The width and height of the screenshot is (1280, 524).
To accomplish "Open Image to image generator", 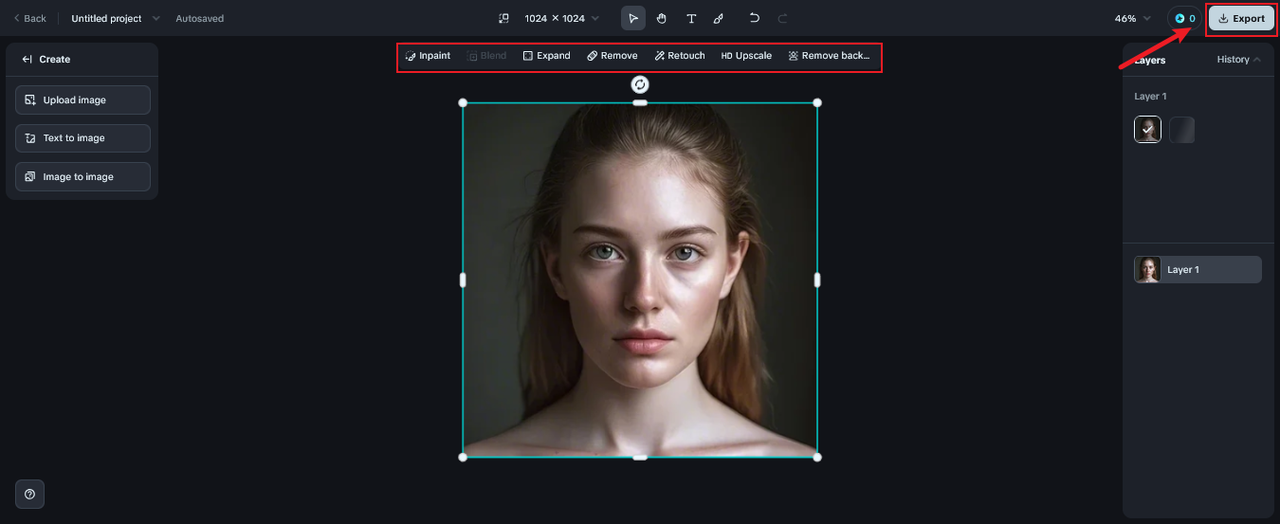I will click(x=83, y=177).
